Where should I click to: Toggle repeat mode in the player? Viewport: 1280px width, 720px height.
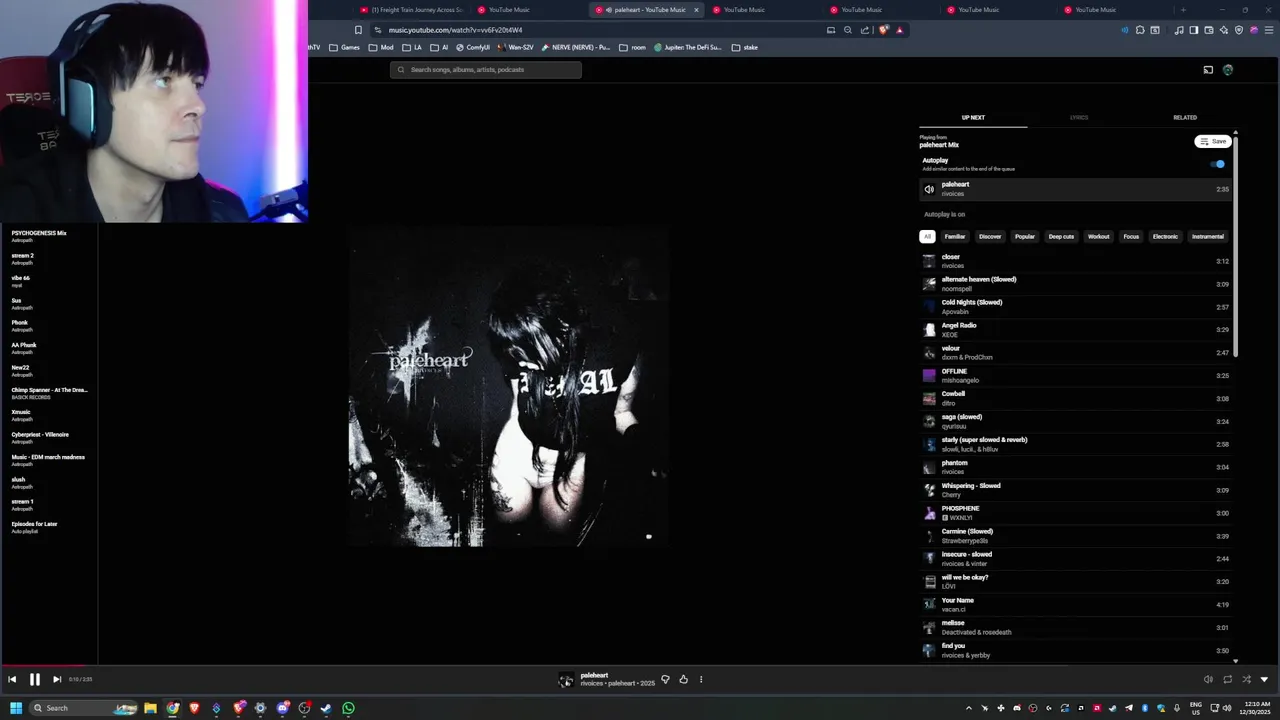point(1227,679)
